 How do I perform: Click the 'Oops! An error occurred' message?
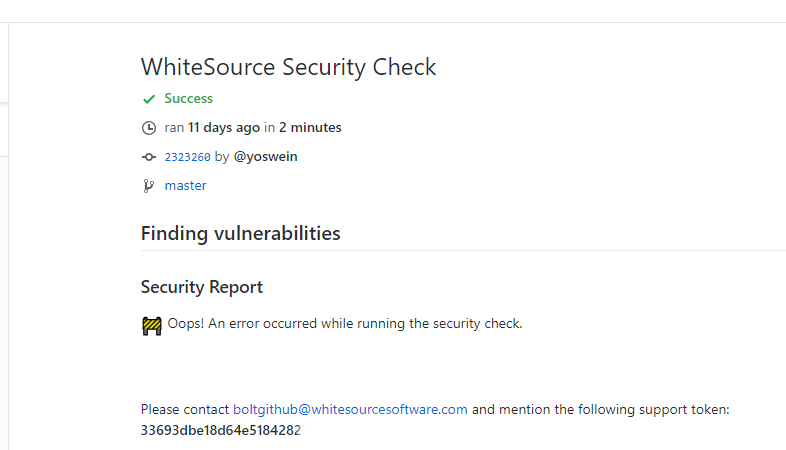(x=345, y=324)
